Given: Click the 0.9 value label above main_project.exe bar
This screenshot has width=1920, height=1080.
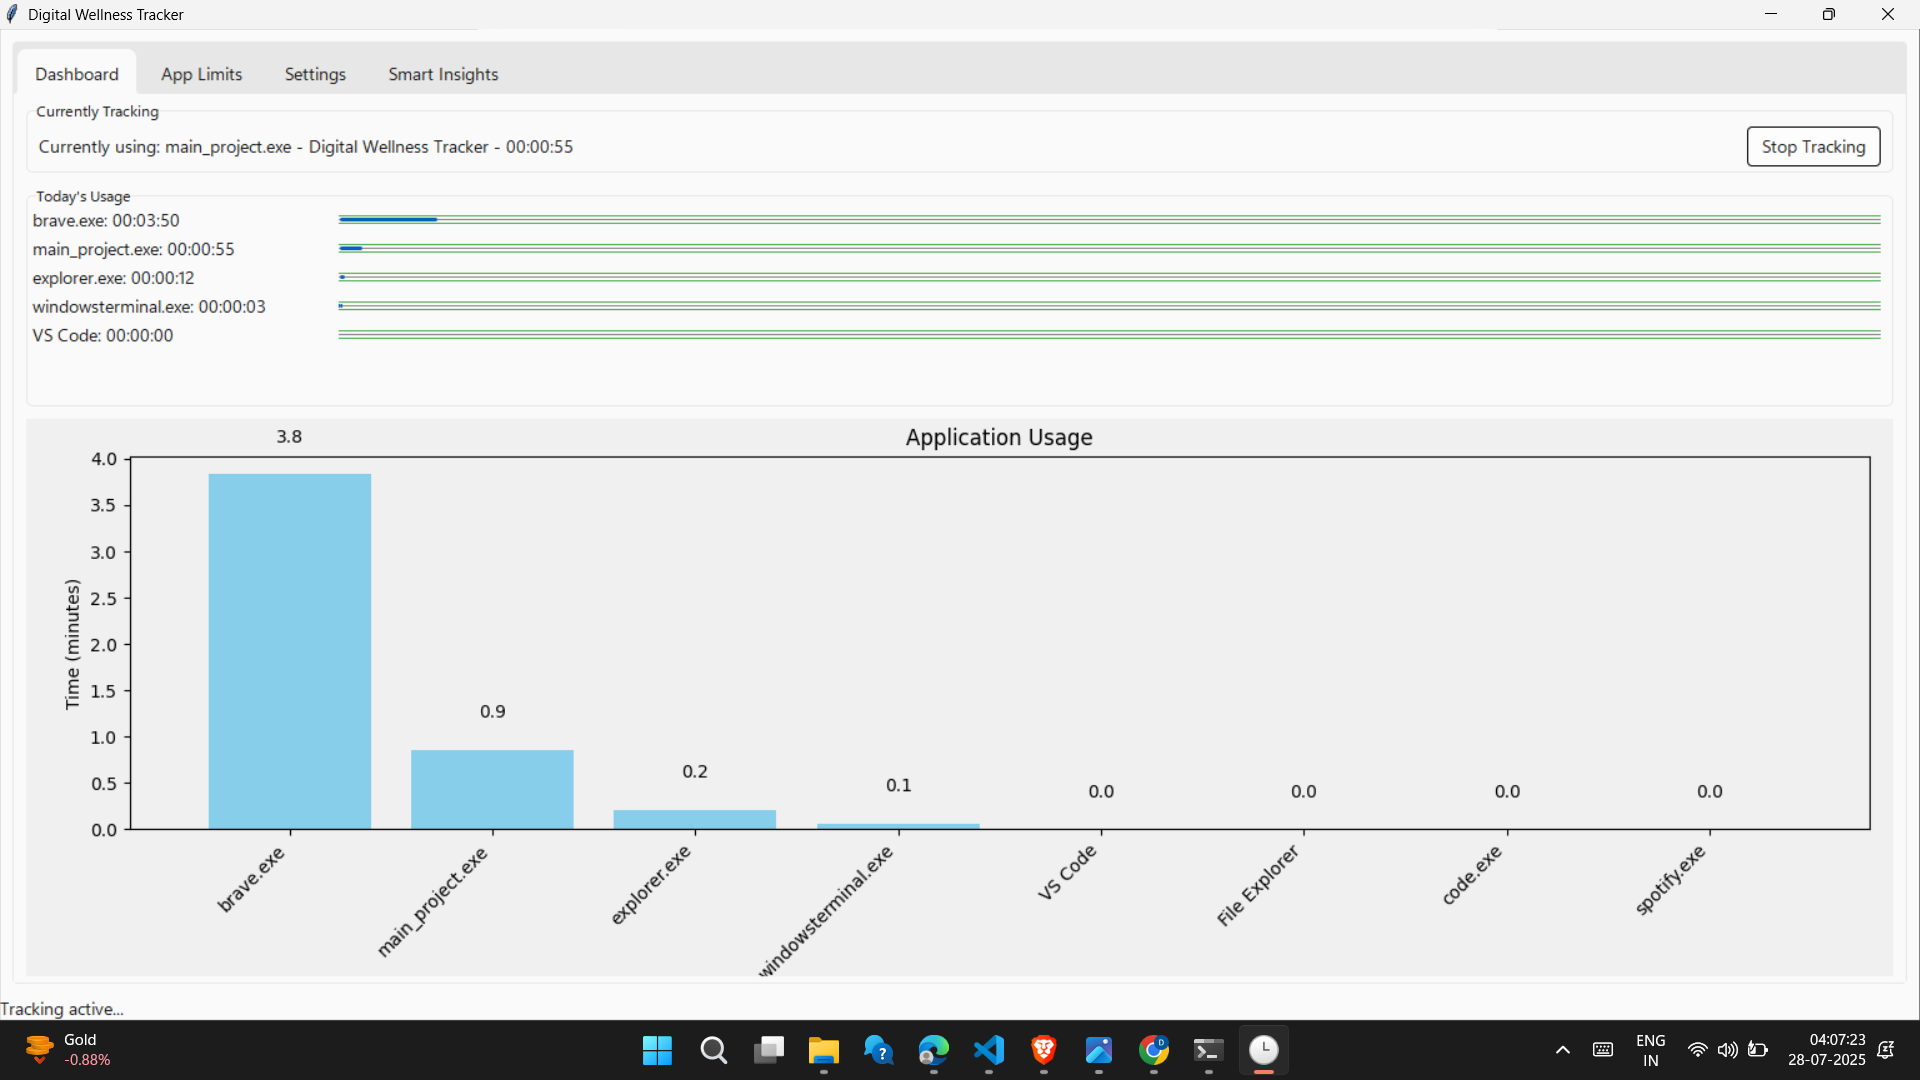Looking at the screenshot, I should click(x=492, y=712).
